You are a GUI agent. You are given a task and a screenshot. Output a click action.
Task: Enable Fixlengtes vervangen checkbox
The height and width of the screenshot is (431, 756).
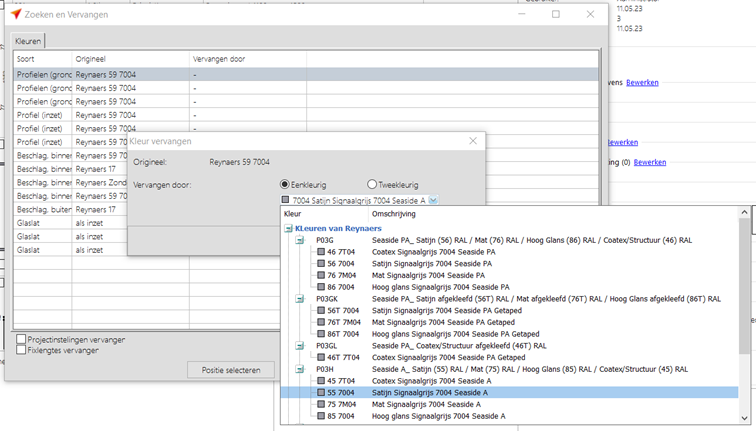[x=21, y=350]
